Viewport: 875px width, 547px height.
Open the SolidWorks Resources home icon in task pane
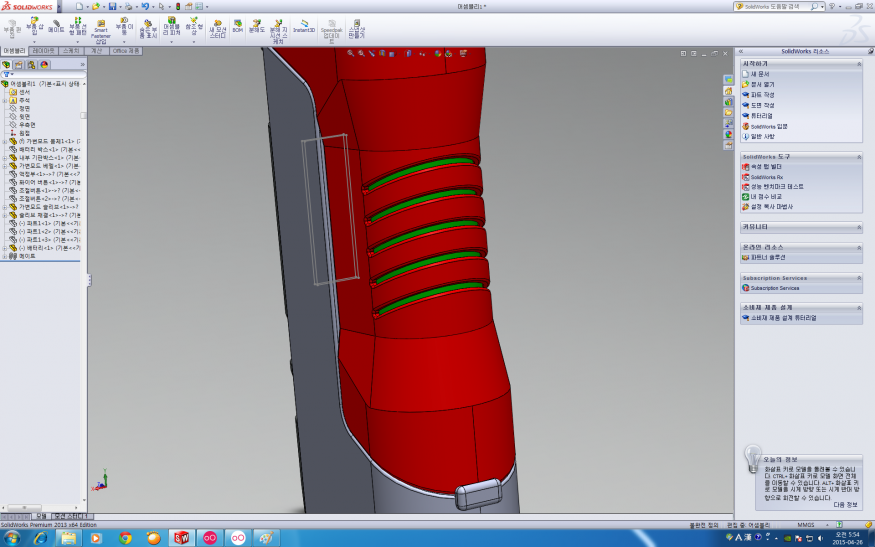728,90
